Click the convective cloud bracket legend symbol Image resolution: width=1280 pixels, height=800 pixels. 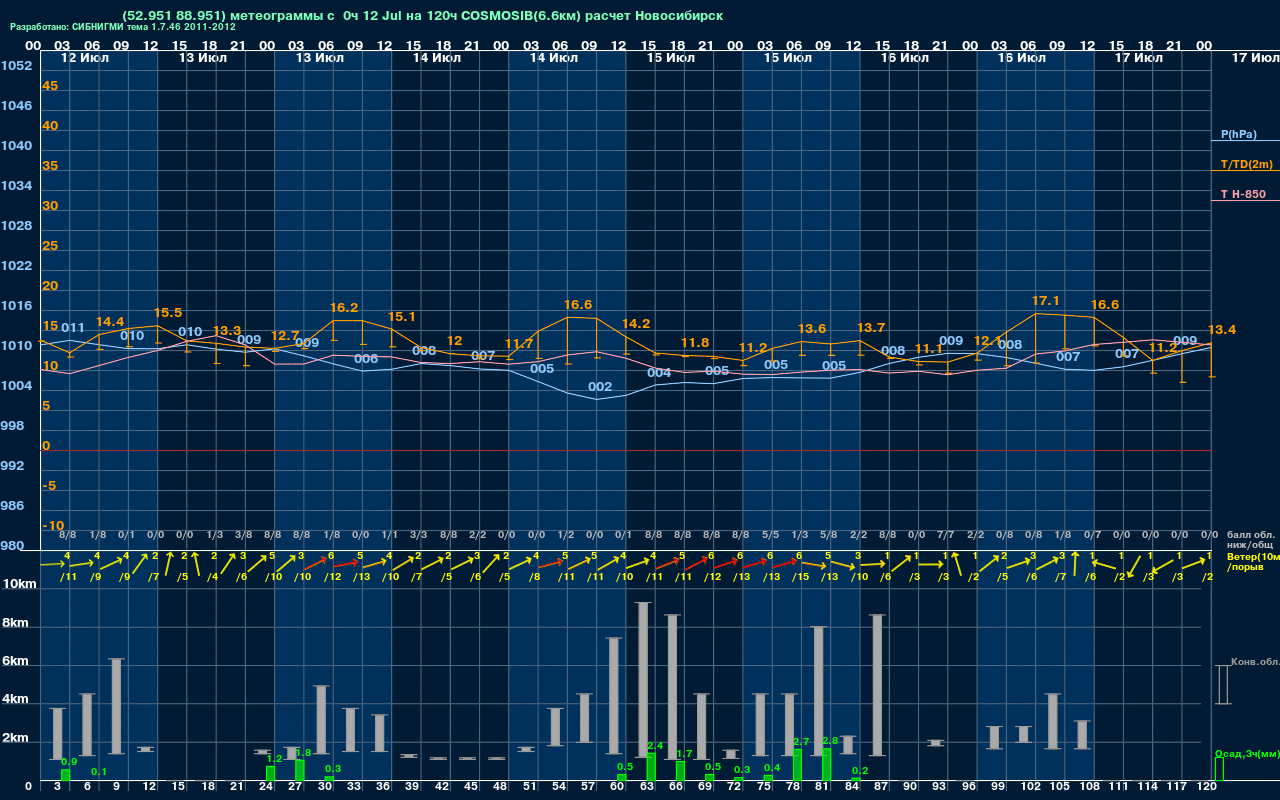pyautogui.click(x=1222, y=685)
